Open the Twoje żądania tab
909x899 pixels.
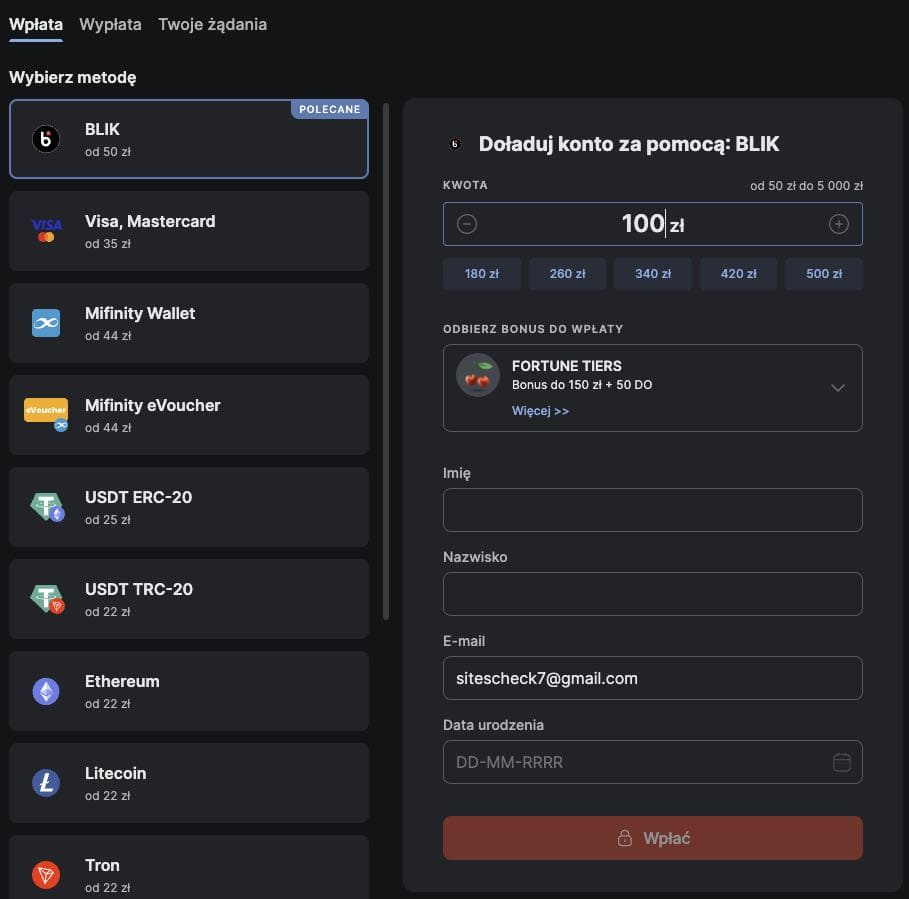(x=212, y=24)
